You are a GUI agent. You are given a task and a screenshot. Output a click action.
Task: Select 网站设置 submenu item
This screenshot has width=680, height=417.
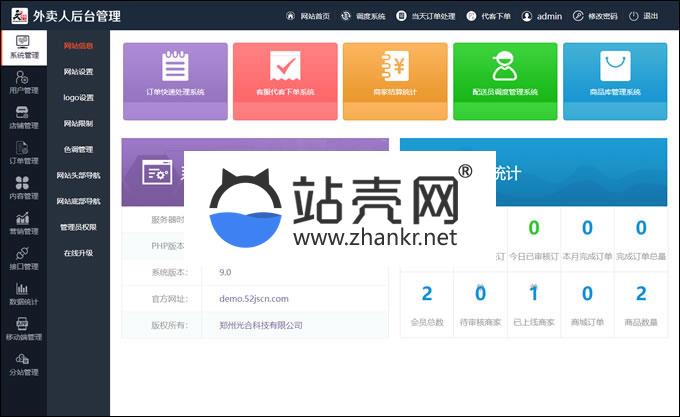click(78, 72)
